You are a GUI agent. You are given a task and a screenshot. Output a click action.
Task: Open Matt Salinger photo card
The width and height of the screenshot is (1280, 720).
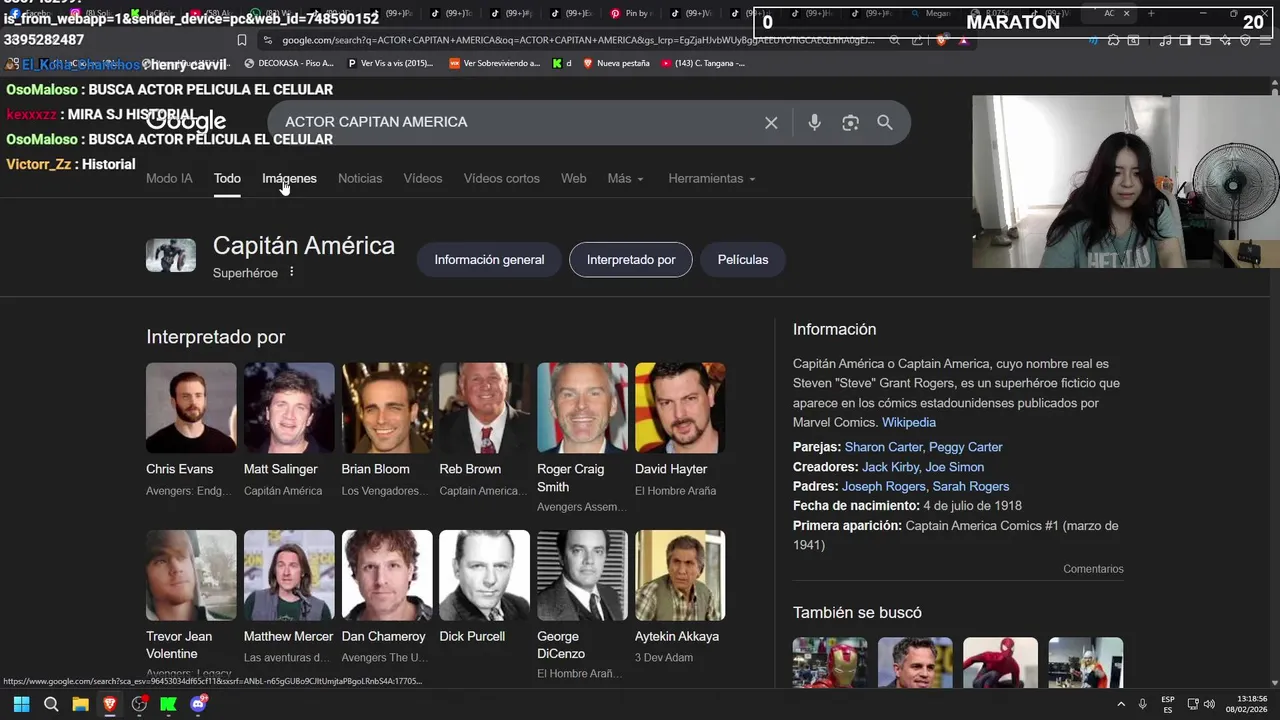point(289,408)
